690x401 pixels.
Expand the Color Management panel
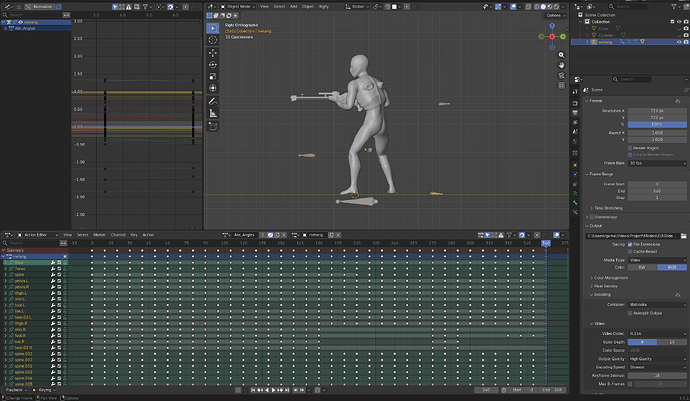(x=611, y=278)
